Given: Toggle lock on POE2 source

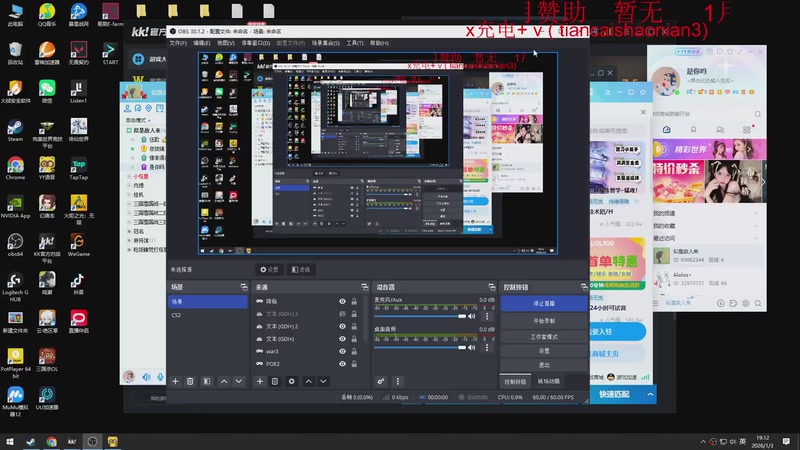Looking at the screenshot, I should 354,364.
